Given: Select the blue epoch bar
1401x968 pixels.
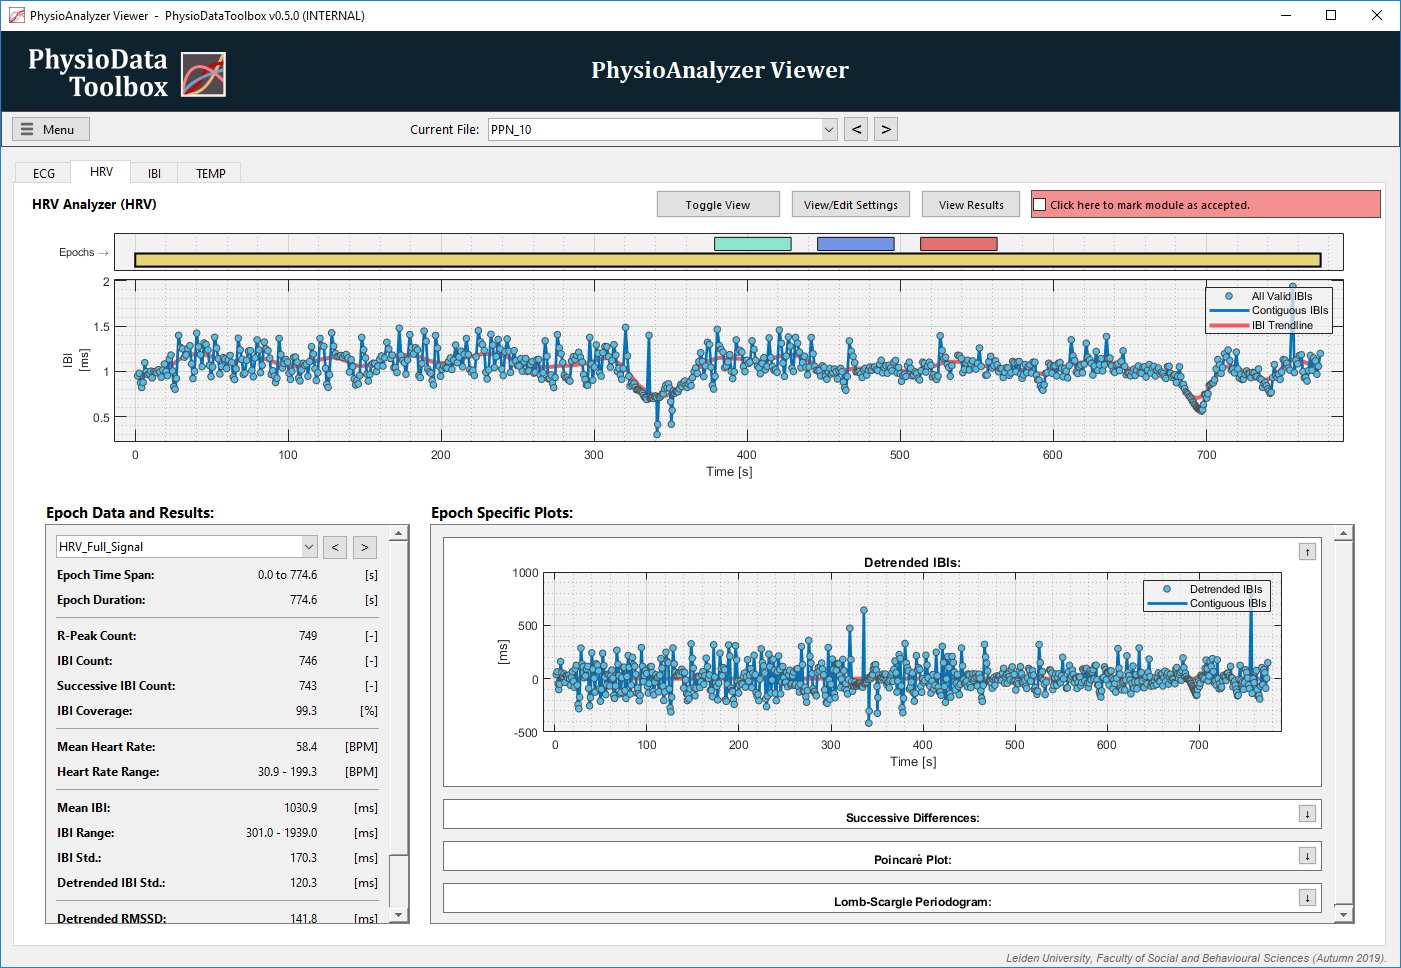Looking at the screenshot, I should click(x=856, y=244).
